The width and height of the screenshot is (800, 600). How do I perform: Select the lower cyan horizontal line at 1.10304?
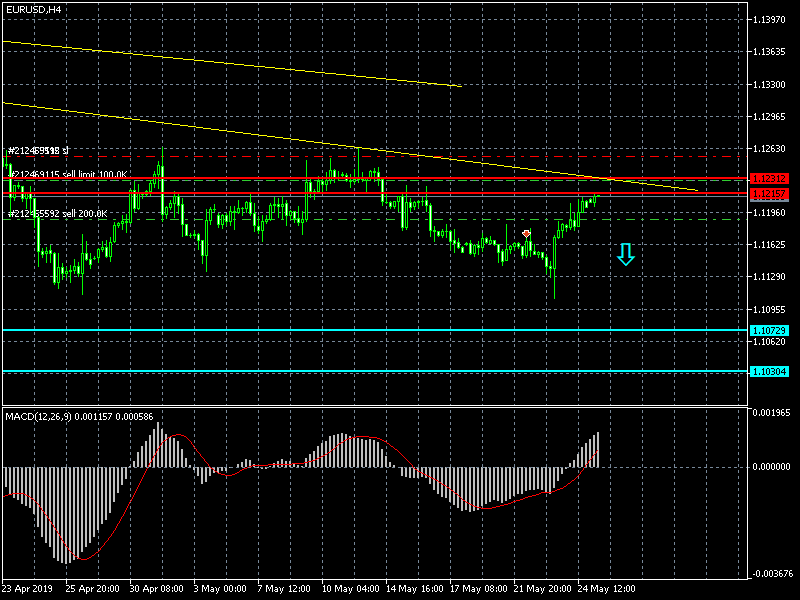[375, 371]
